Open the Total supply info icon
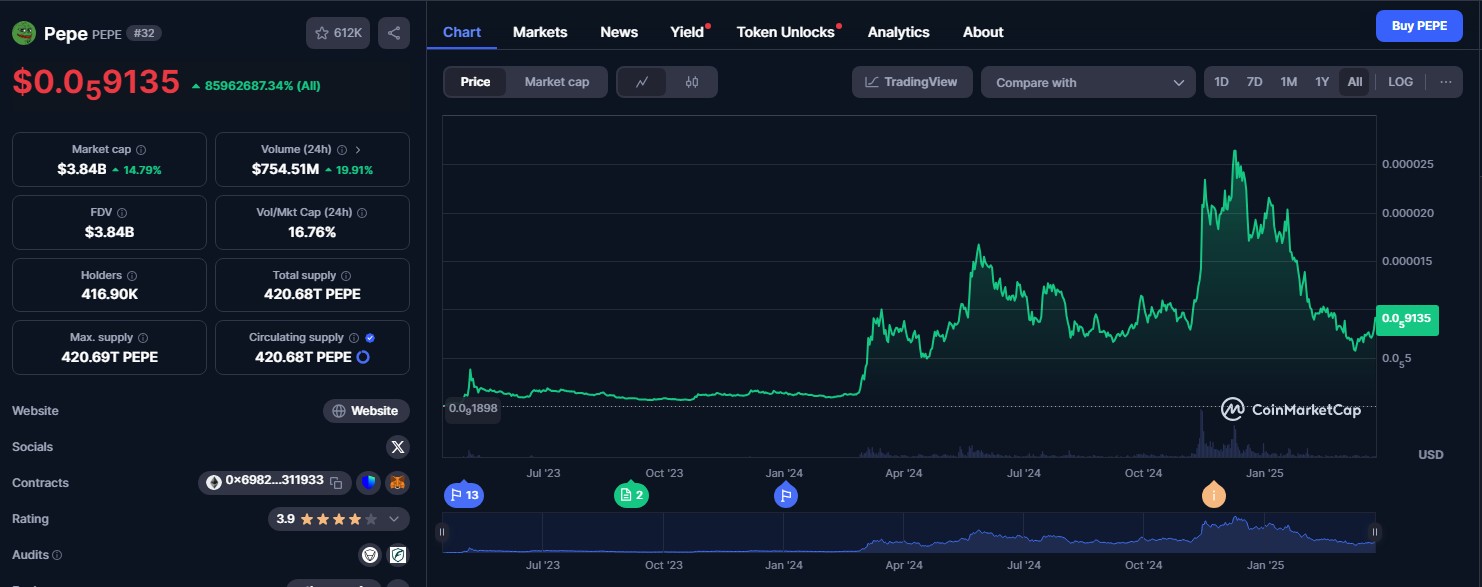 [346, 275]
